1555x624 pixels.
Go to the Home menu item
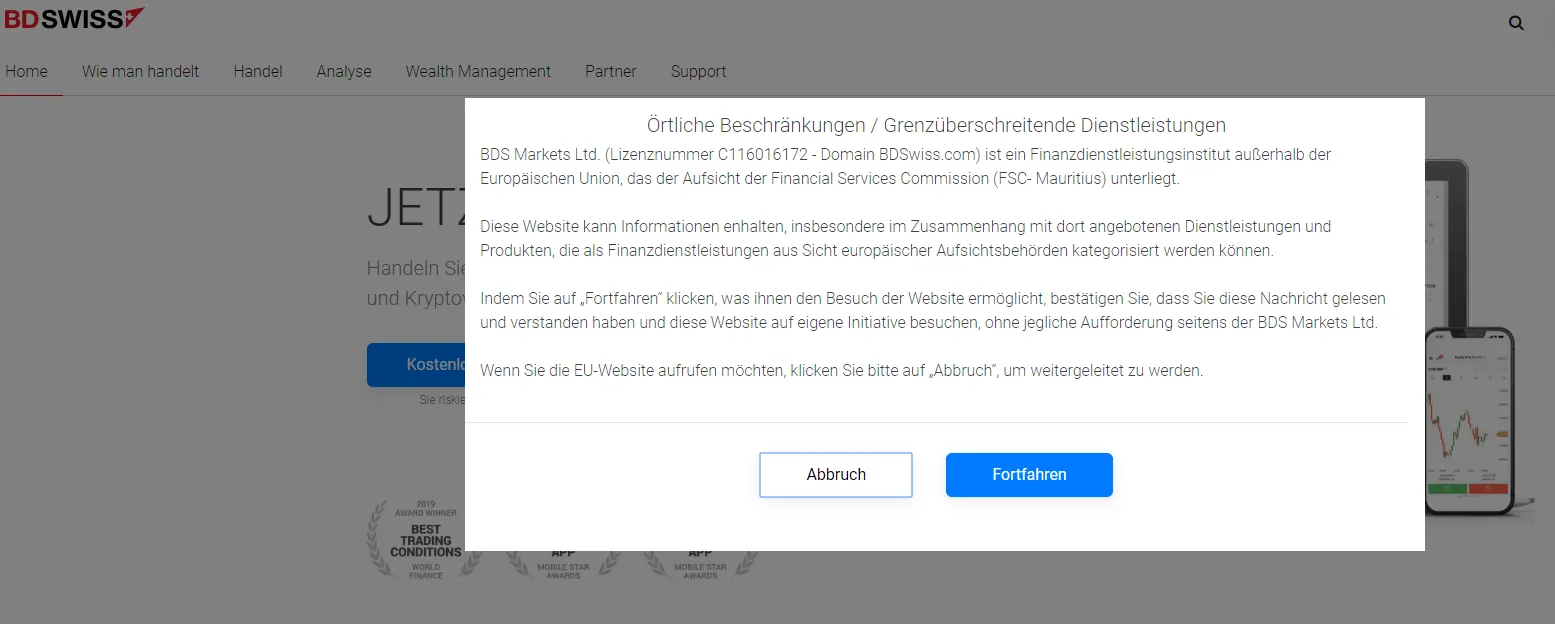[27, 71]
